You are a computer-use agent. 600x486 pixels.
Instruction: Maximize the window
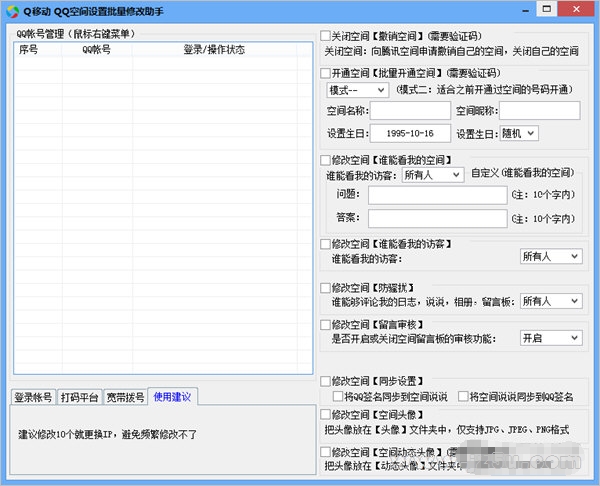[x=547, y=9]
